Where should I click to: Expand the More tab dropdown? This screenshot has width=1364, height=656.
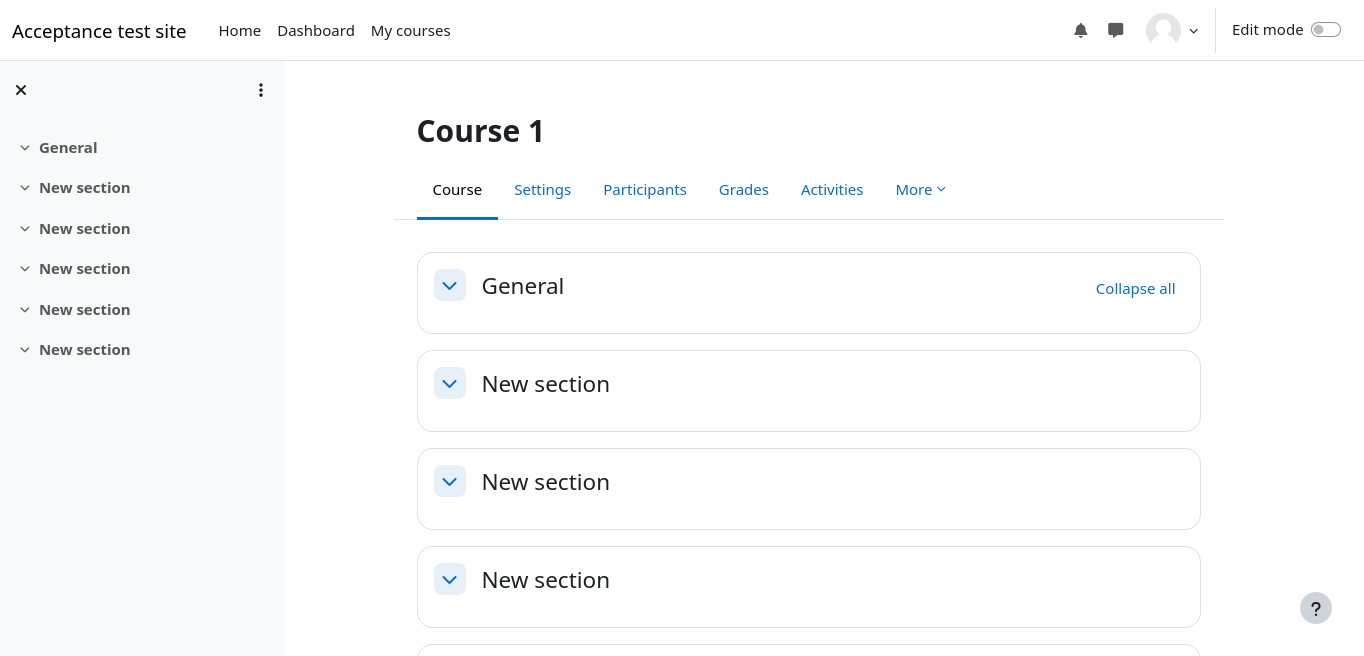point(920,190)
